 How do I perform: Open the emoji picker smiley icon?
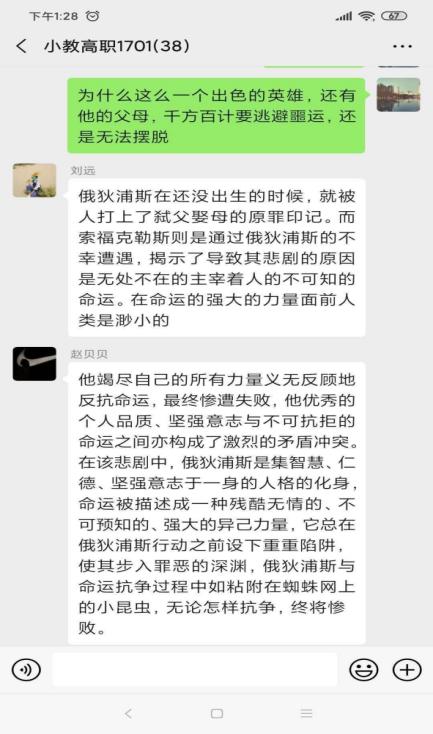pos(363,670)
